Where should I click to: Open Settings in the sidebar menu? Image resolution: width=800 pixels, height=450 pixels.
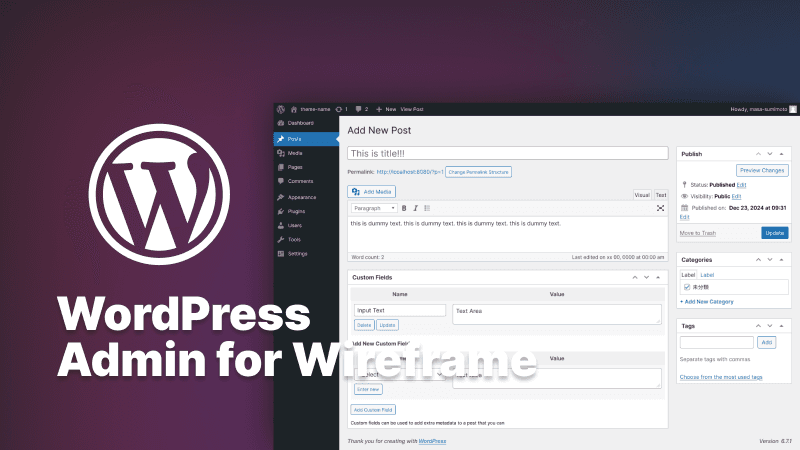[306, 254]
